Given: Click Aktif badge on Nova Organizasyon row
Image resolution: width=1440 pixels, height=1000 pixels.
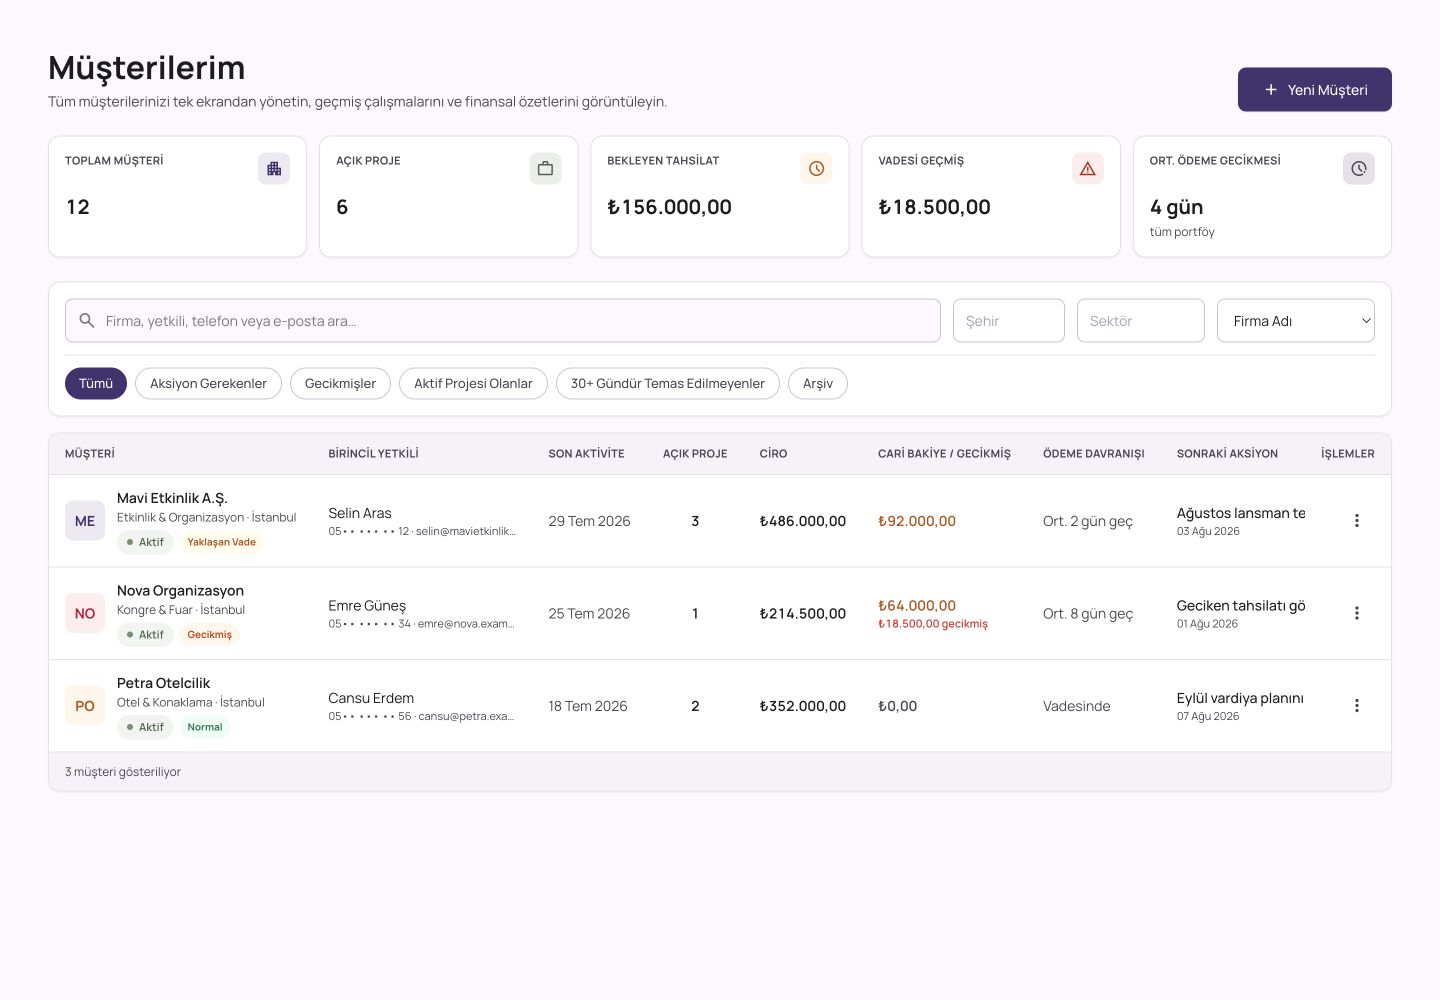Looking at the screenshot, I should point(145,635).
